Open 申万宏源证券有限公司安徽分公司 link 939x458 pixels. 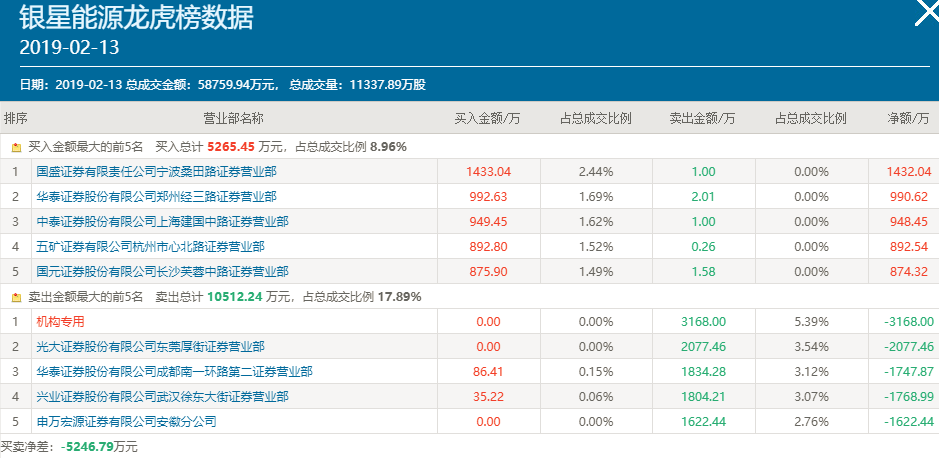(126, 422)
